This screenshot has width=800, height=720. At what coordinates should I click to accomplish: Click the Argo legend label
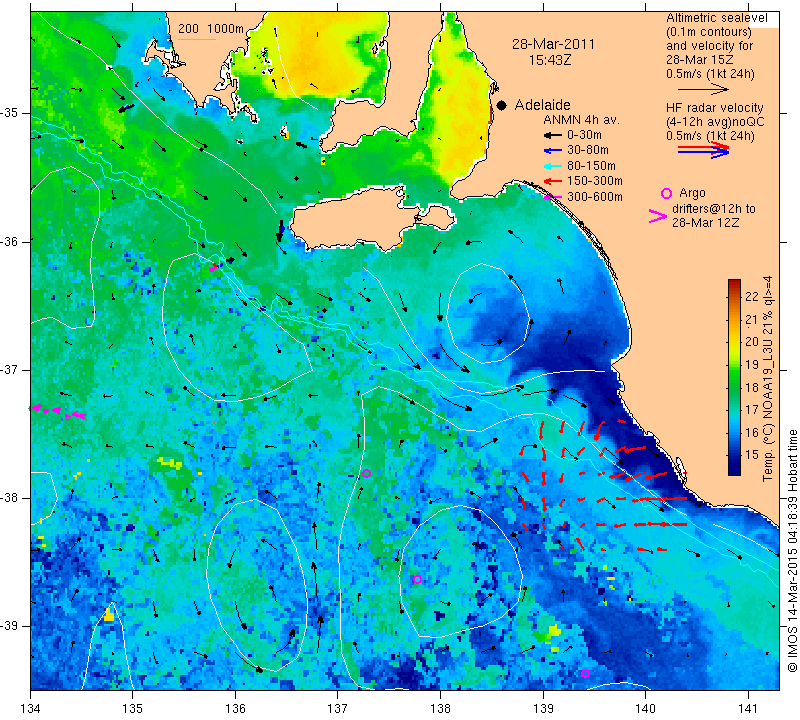coord(692,193)
